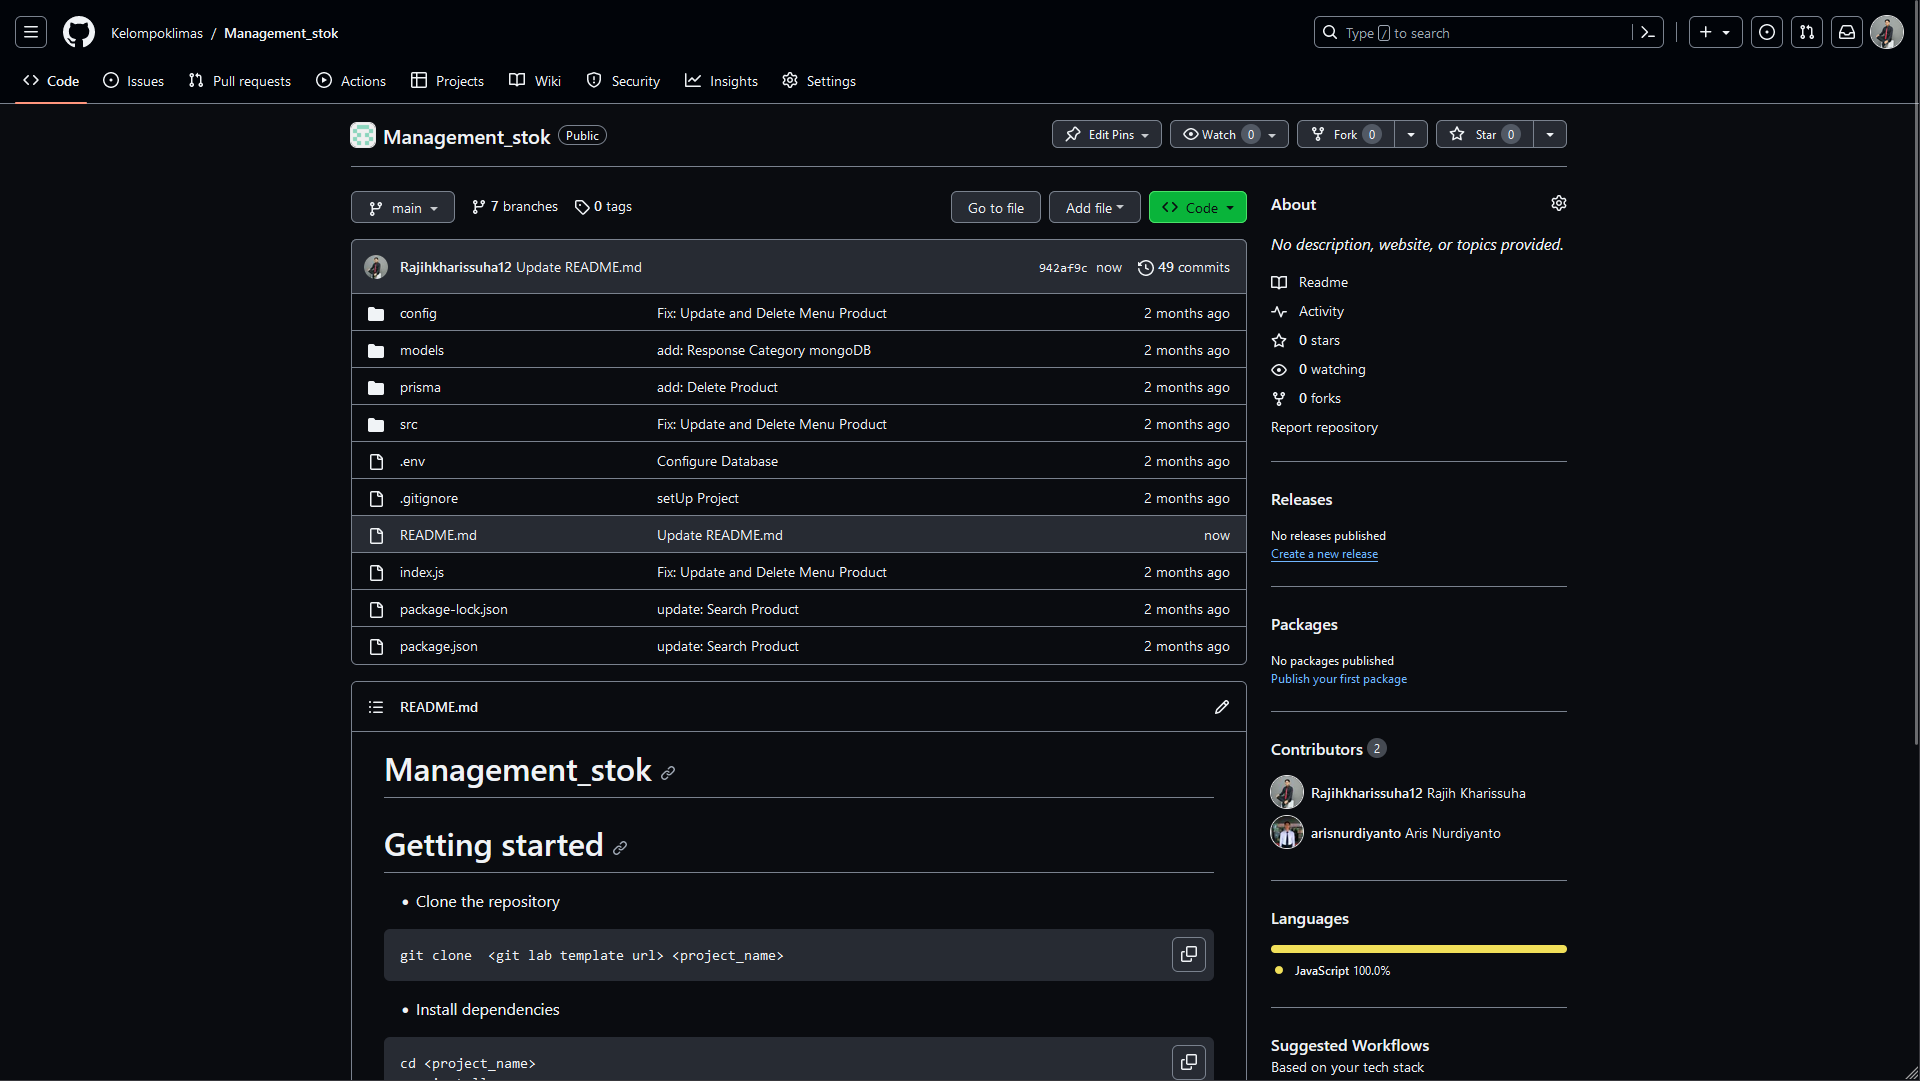Open the global issues icon

coord(1767,33)
